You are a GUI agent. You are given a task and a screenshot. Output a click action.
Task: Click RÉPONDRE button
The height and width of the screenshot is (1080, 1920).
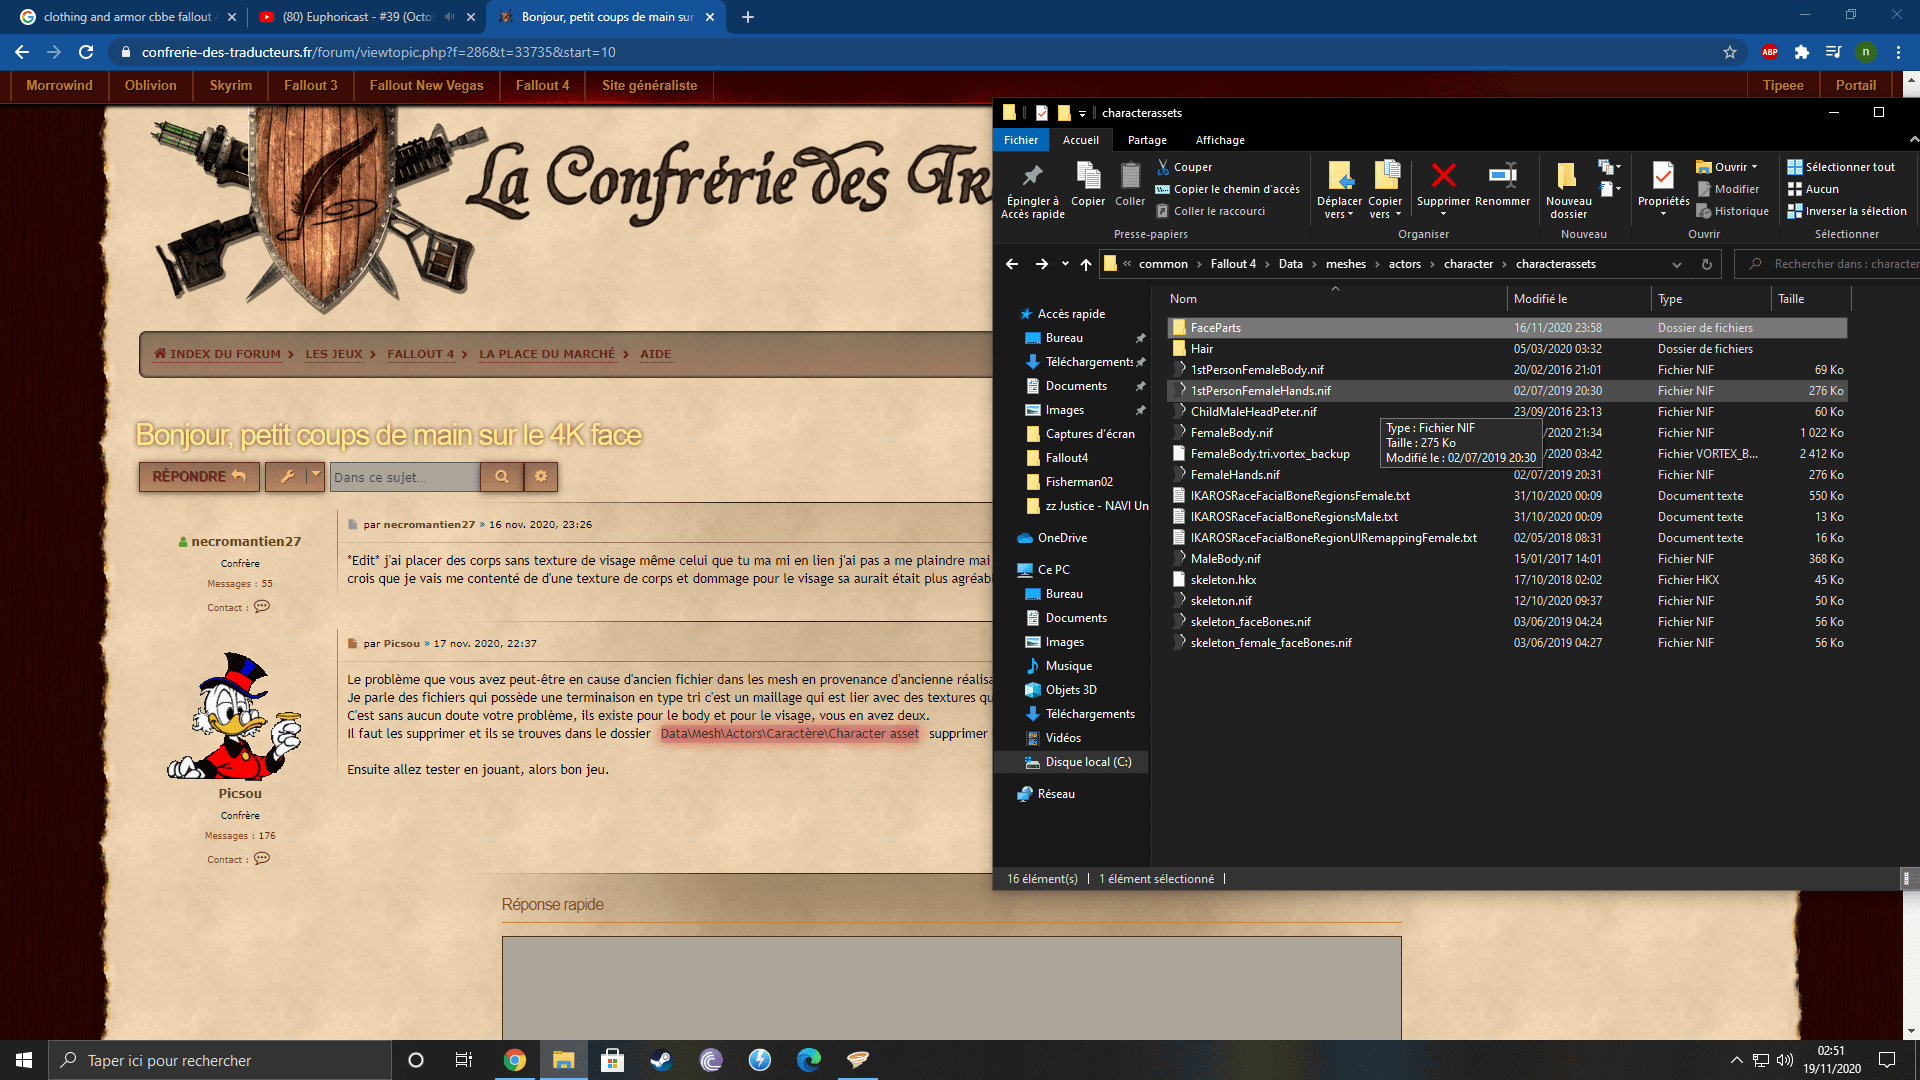(x=199, y=477)
